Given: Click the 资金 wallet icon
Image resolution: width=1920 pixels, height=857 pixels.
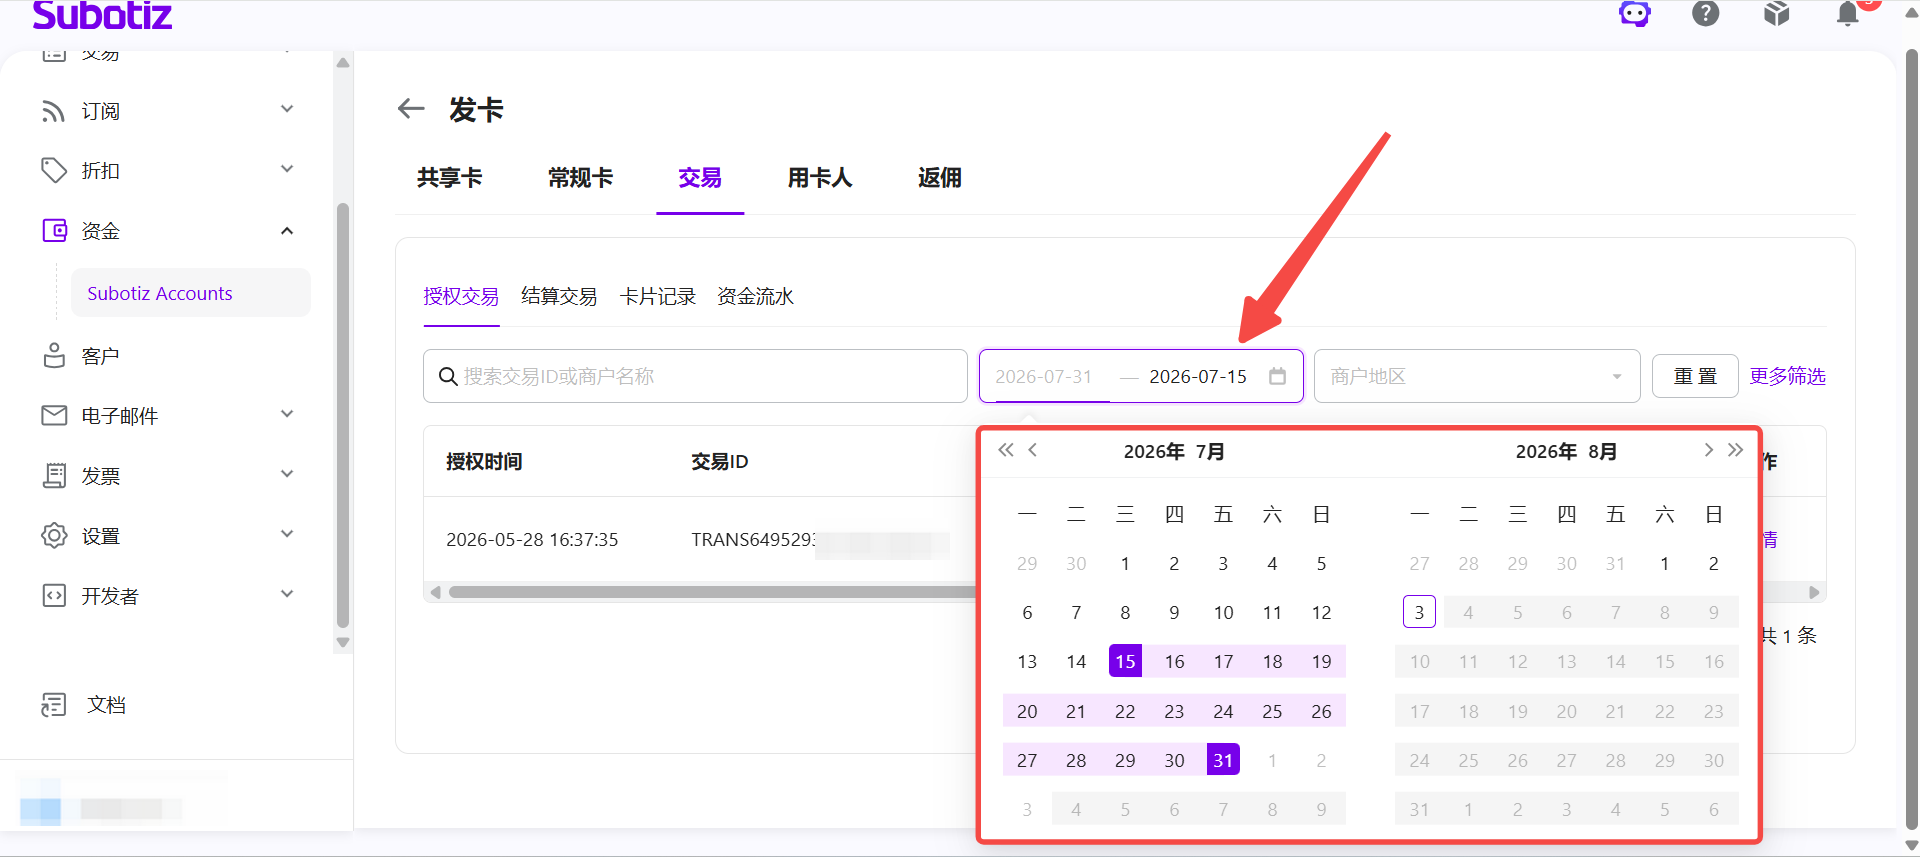Looking at the screenshot, I should [54, 231].
